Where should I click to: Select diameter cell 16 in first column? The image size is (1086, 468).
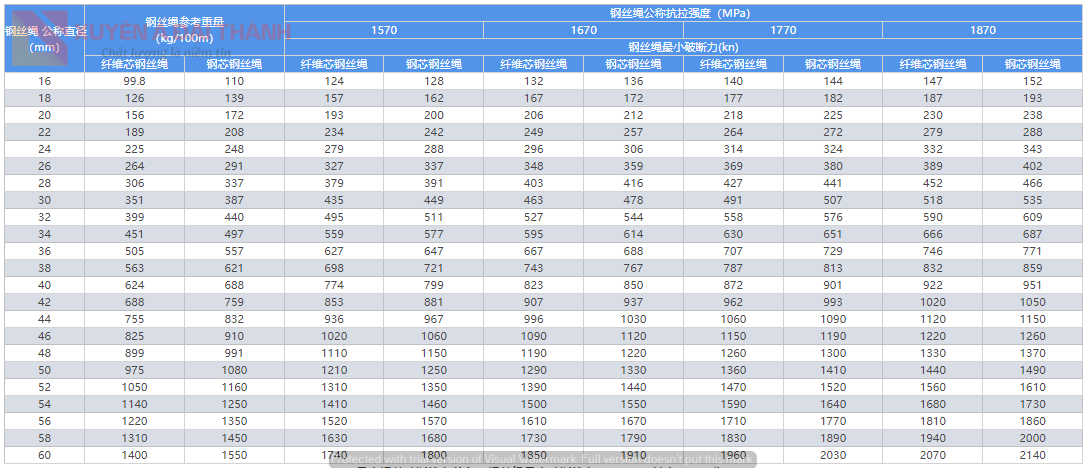click(44, 81)
